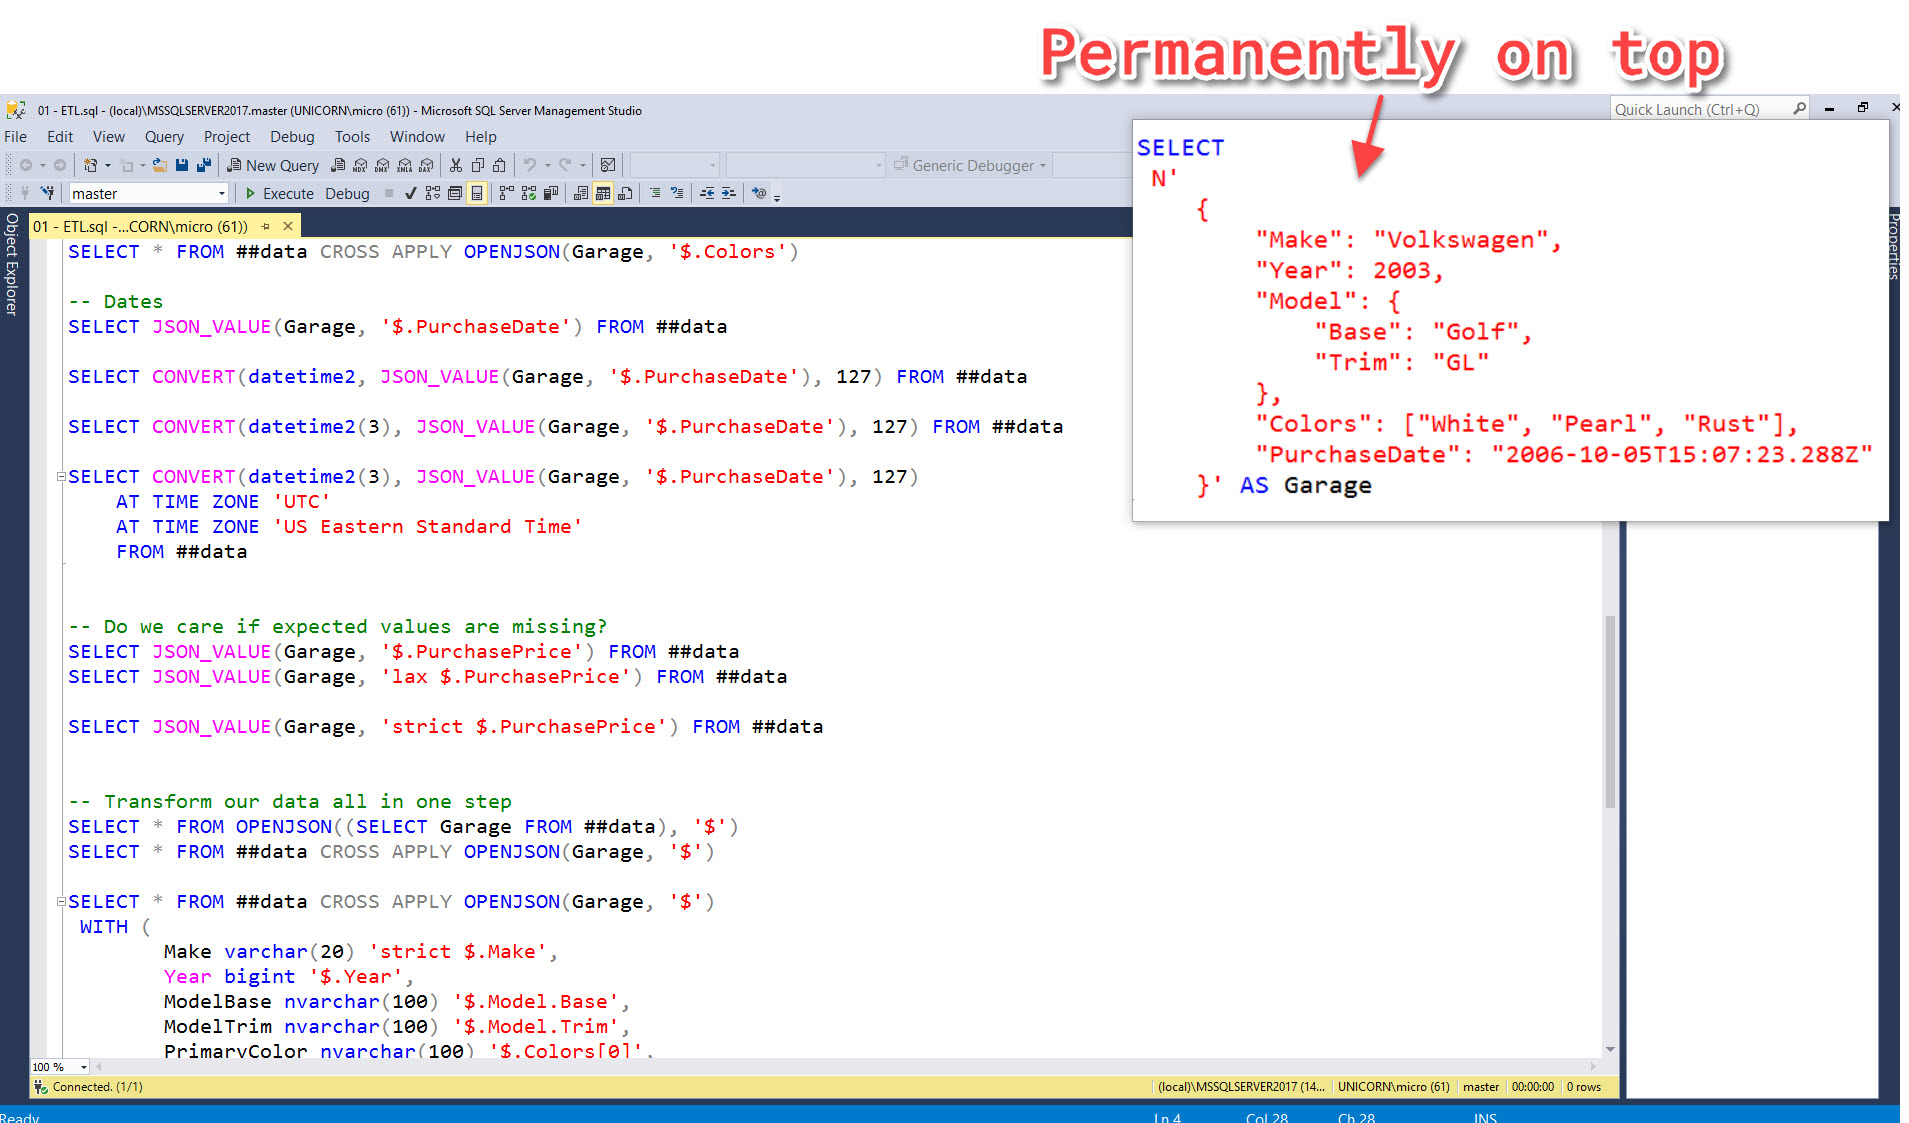Click the MDX query icon
Image resolution: width=1909 pixels, height=1123 pixels.
click(360, 165)
